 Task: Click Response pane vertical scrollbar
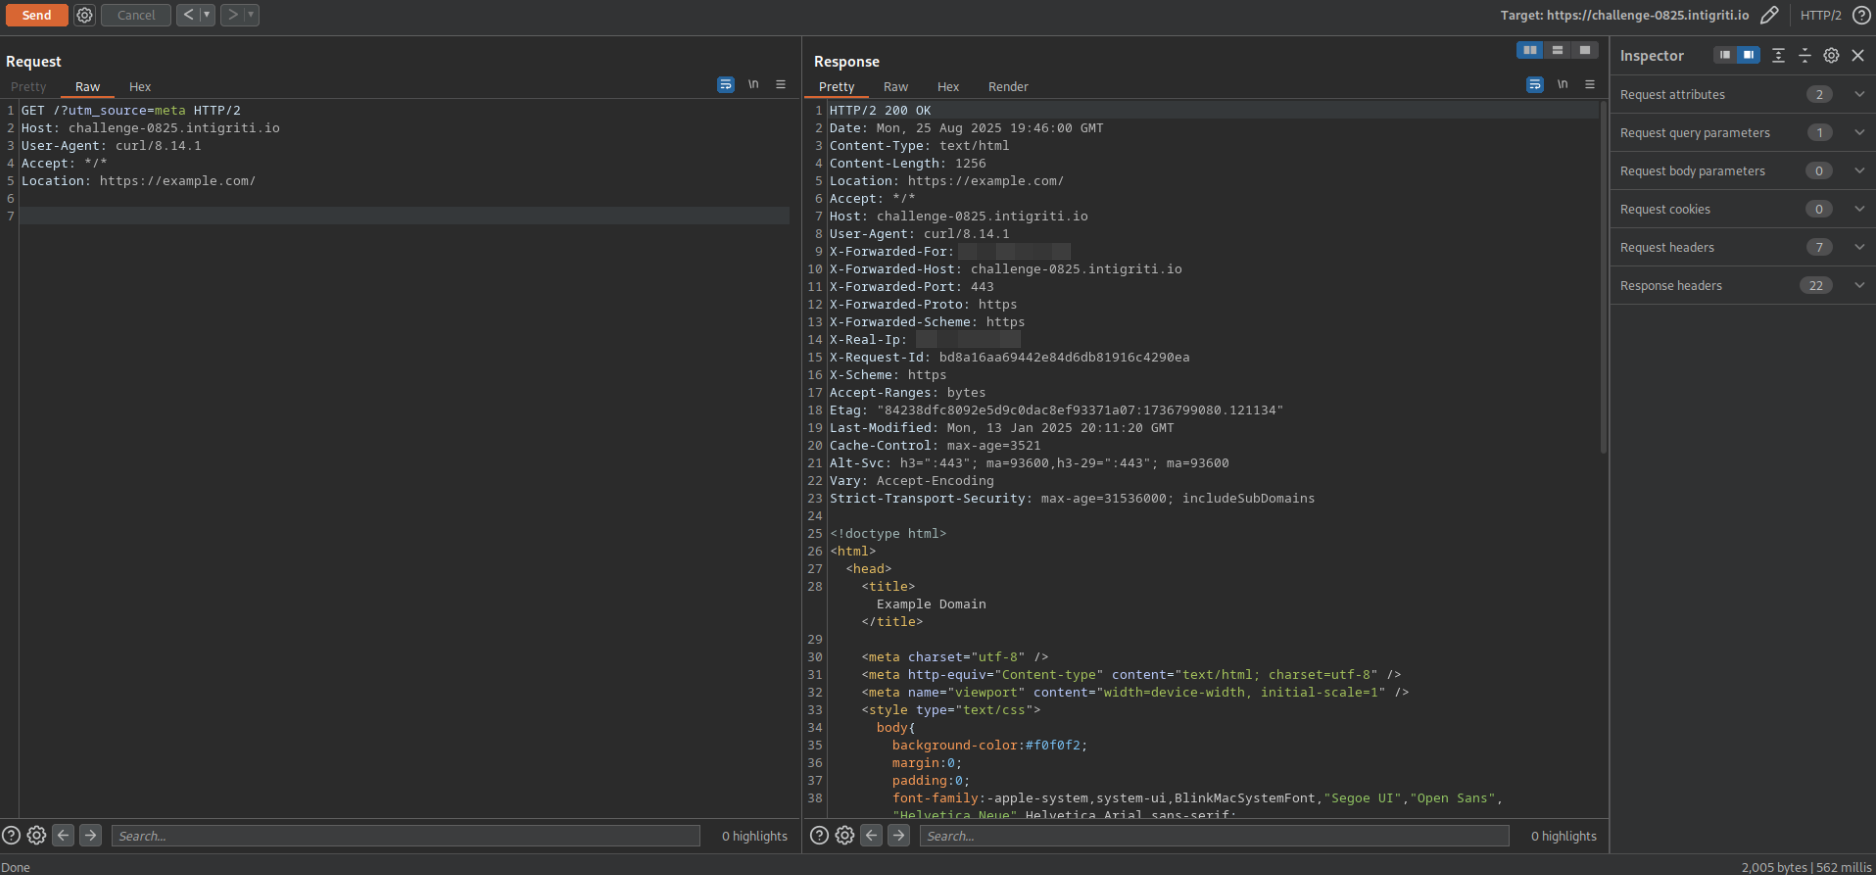[x=1603, y=278]
